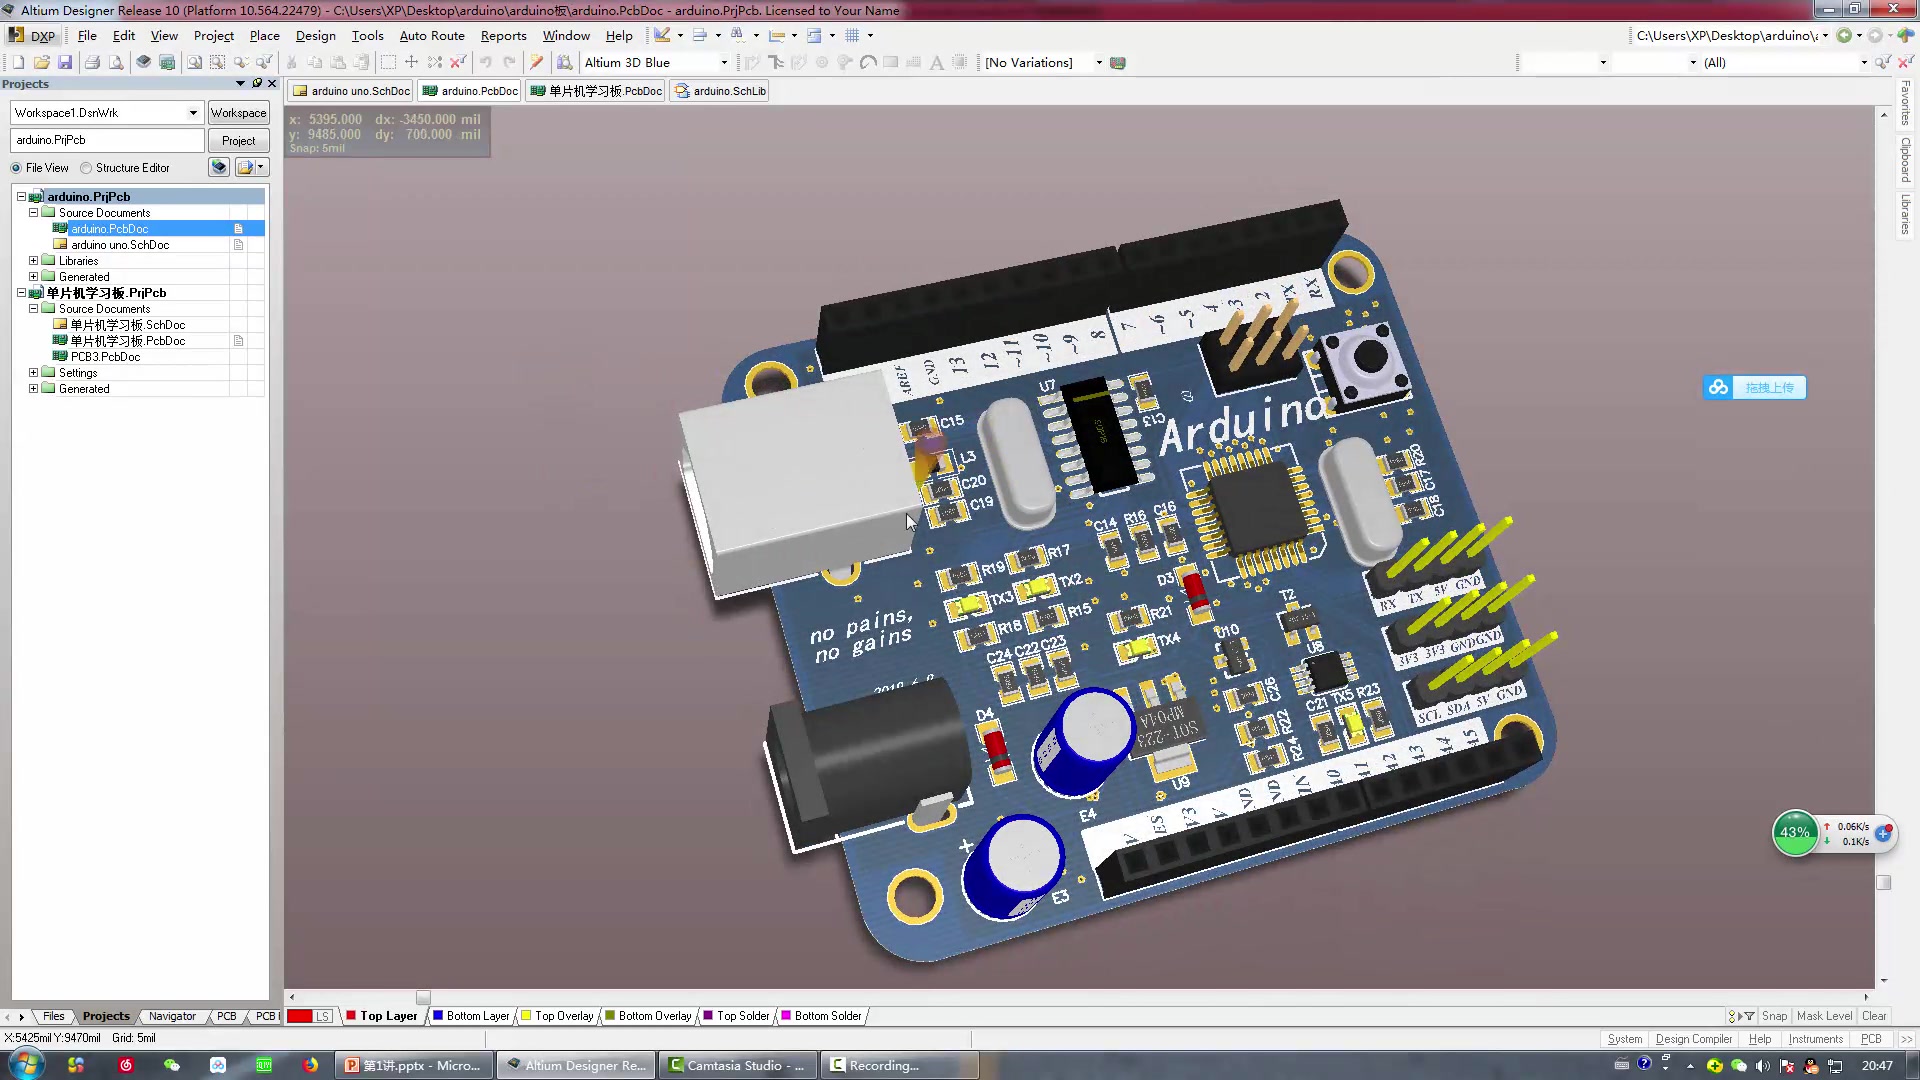This screenshot has width=1920, height=1080.
Task: Place a string with the A text tool
Action: 937,62
